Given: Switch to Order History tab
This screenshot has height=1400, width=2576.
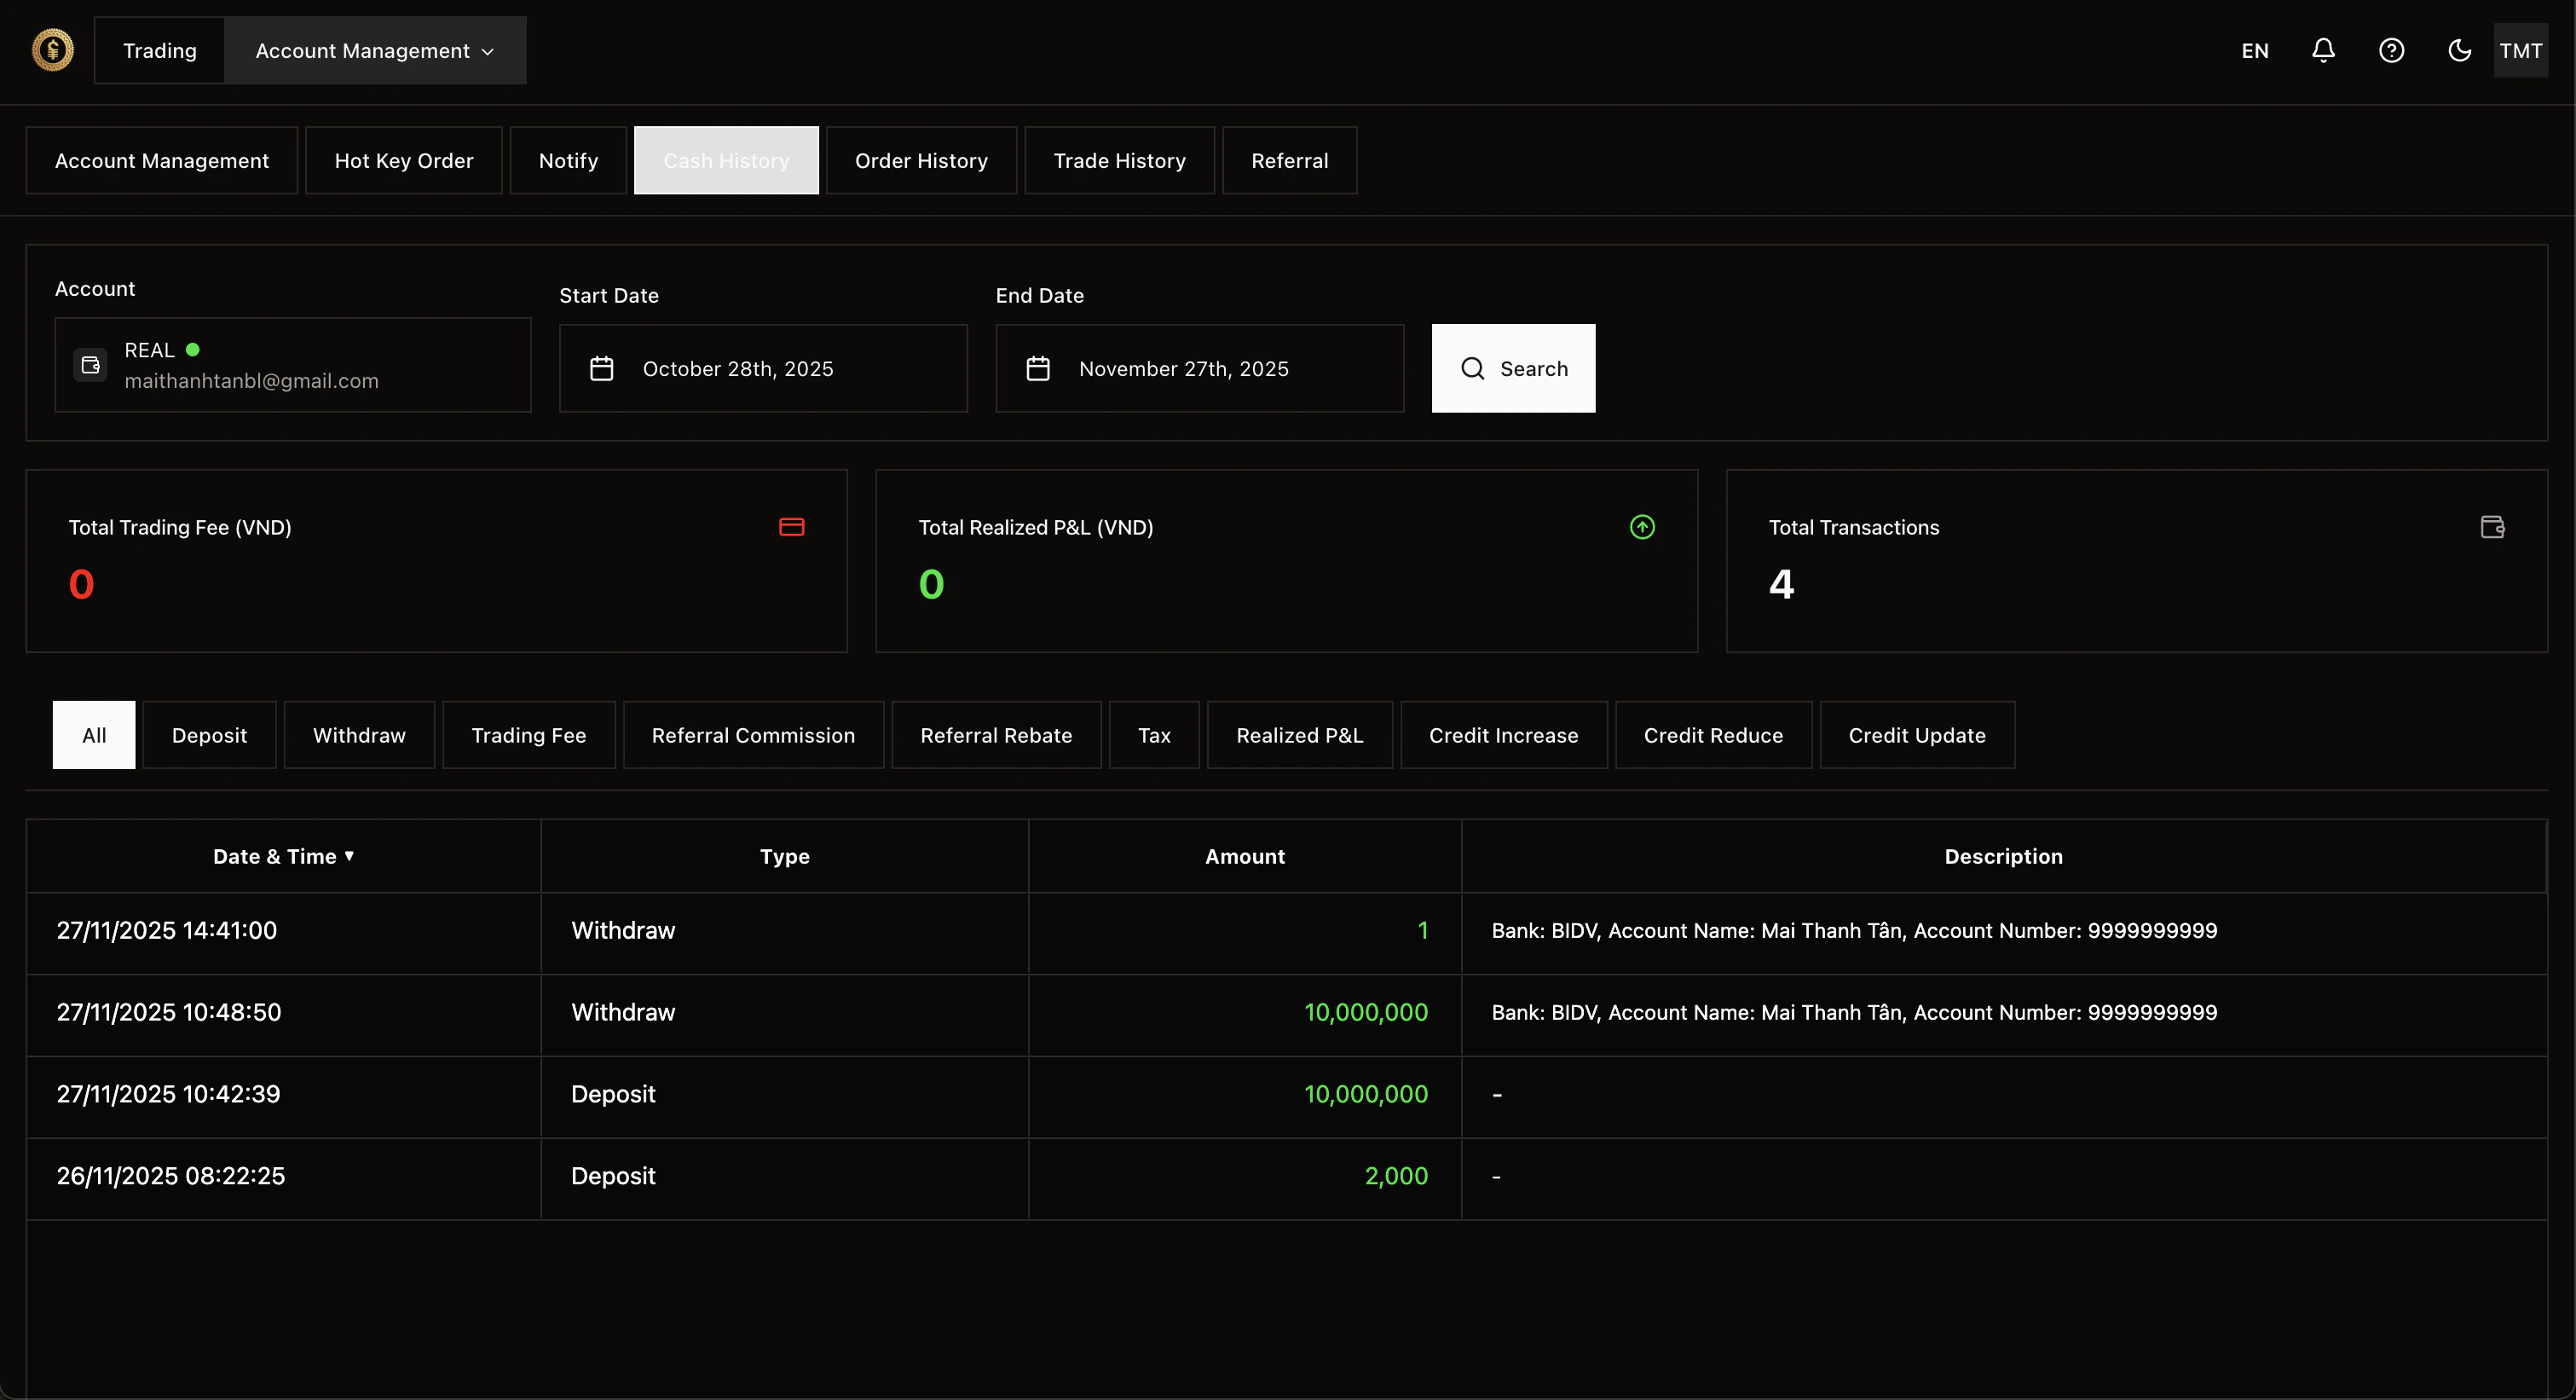Looking at the screenshot, I should (921, 161).
